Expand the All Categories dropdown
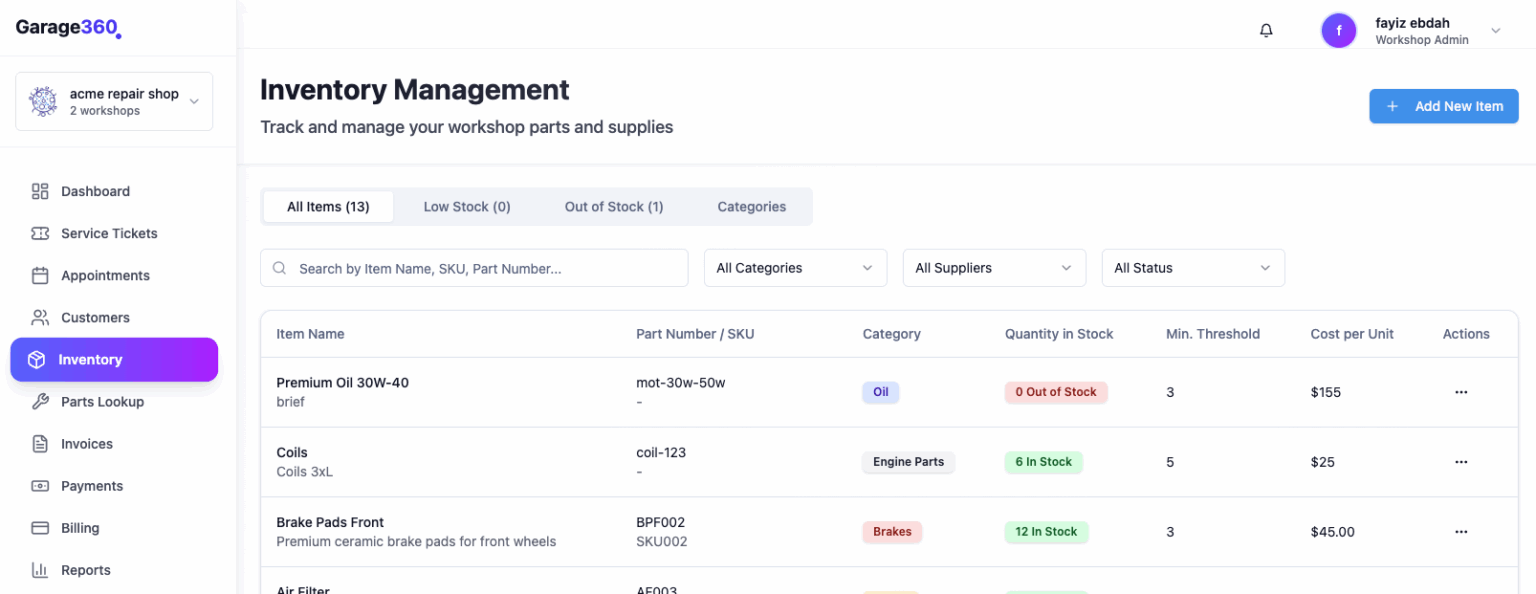The height and width of the screenshot is (594, 1536). (795, 268)
